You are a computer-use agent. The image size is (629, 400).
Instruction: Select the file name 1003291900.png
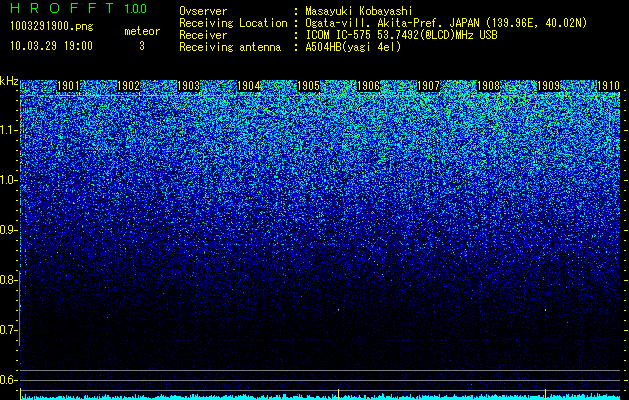[52, 27]
